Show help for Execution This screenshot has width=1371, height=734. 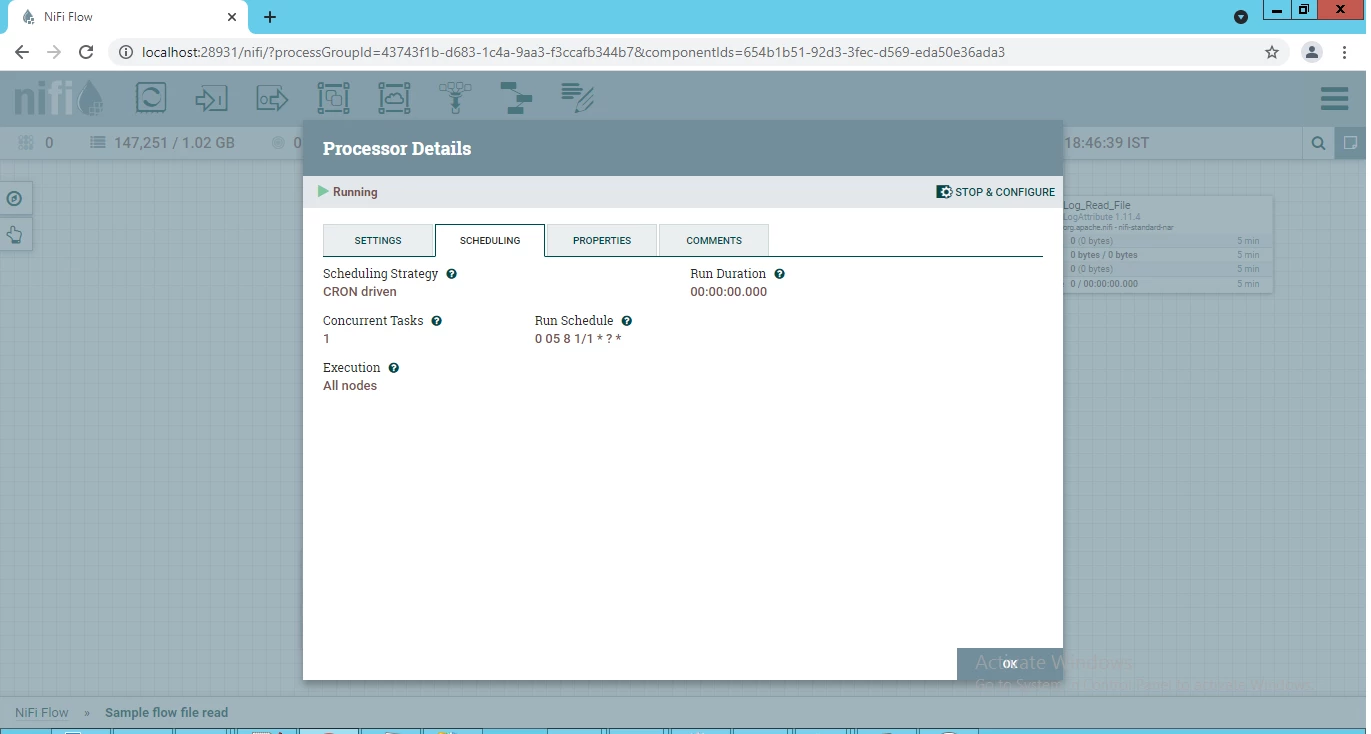pyautogui.click(x=393, y=368)
